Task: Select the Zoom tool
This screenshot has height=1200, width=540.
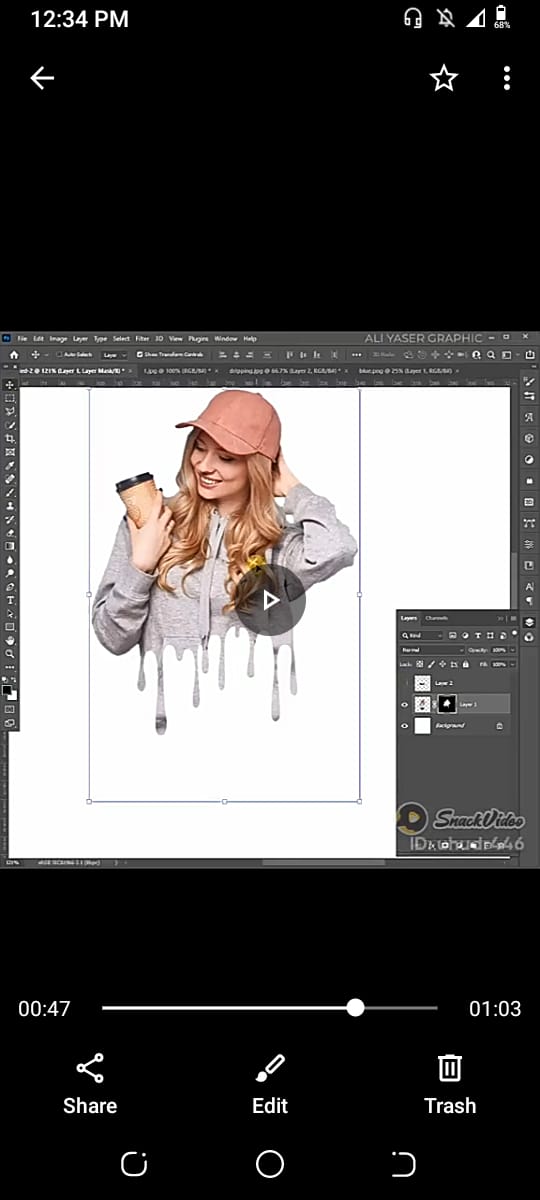Action: pos(11,654)
